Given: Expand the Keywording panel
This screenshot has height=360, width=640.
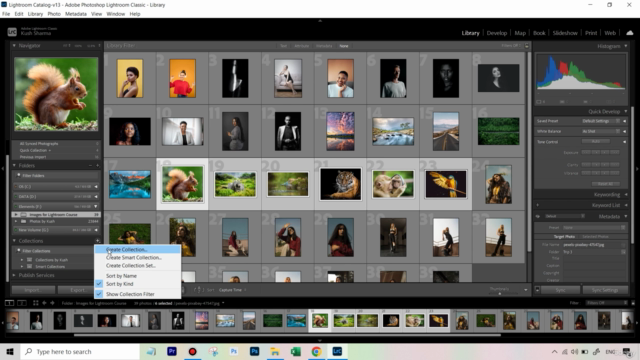Looking at the screenshot, I should click(625, 194).
